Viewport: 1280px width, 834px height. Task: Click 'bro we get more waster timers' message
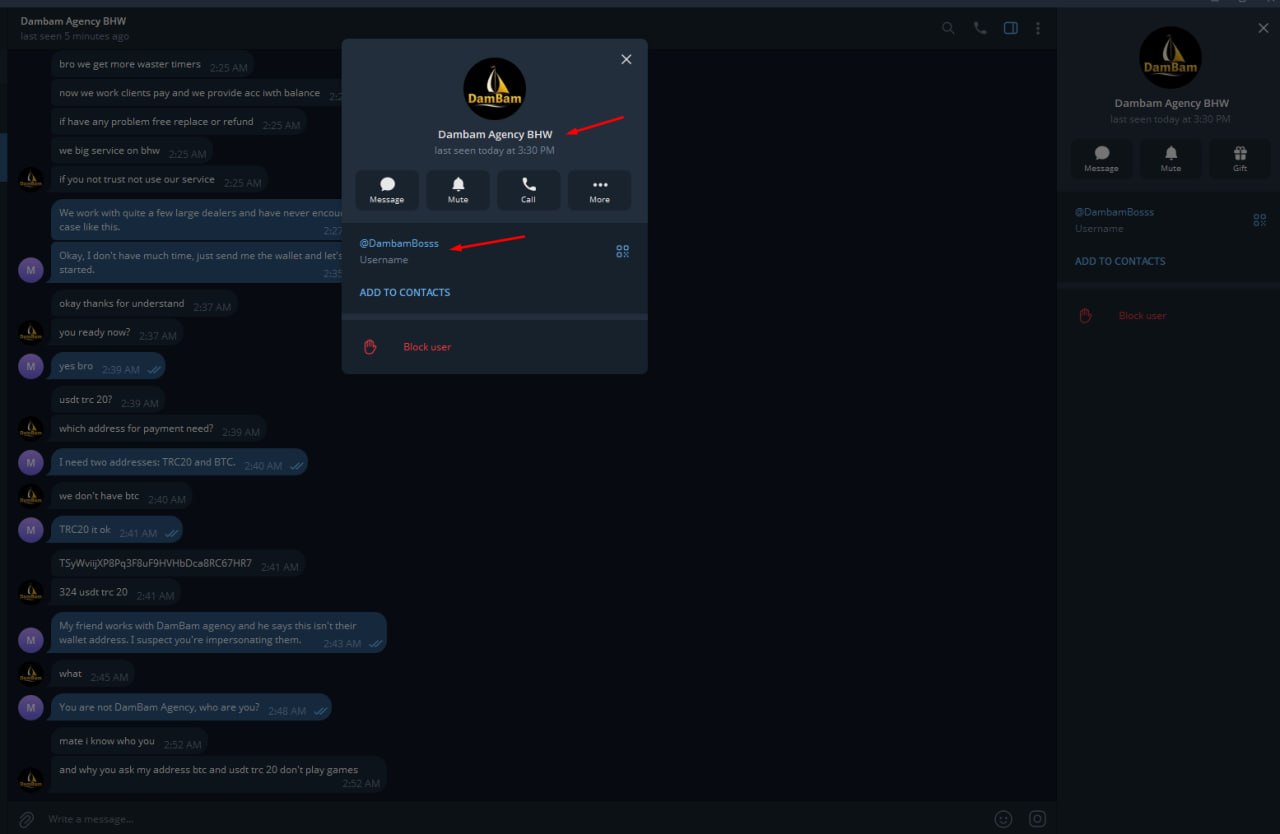click(152, 65)
